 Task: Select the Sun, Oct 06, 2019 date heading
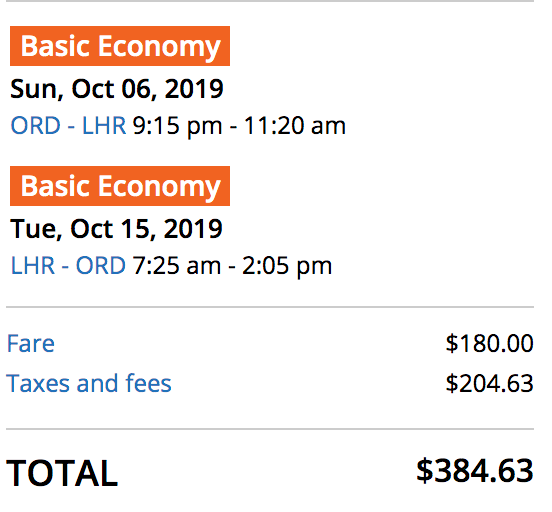click(117, 89)
